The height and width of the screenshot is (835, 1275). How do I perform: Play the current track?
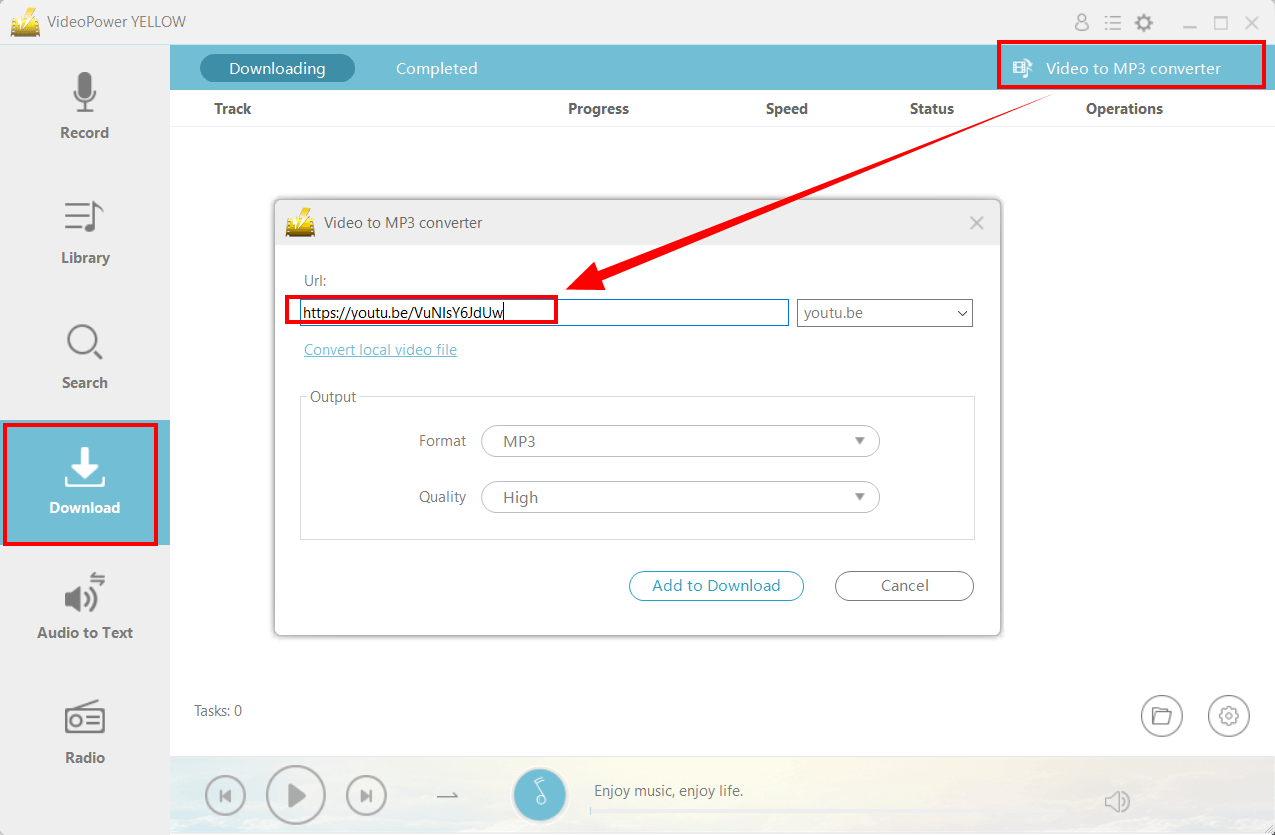(296, 795)
